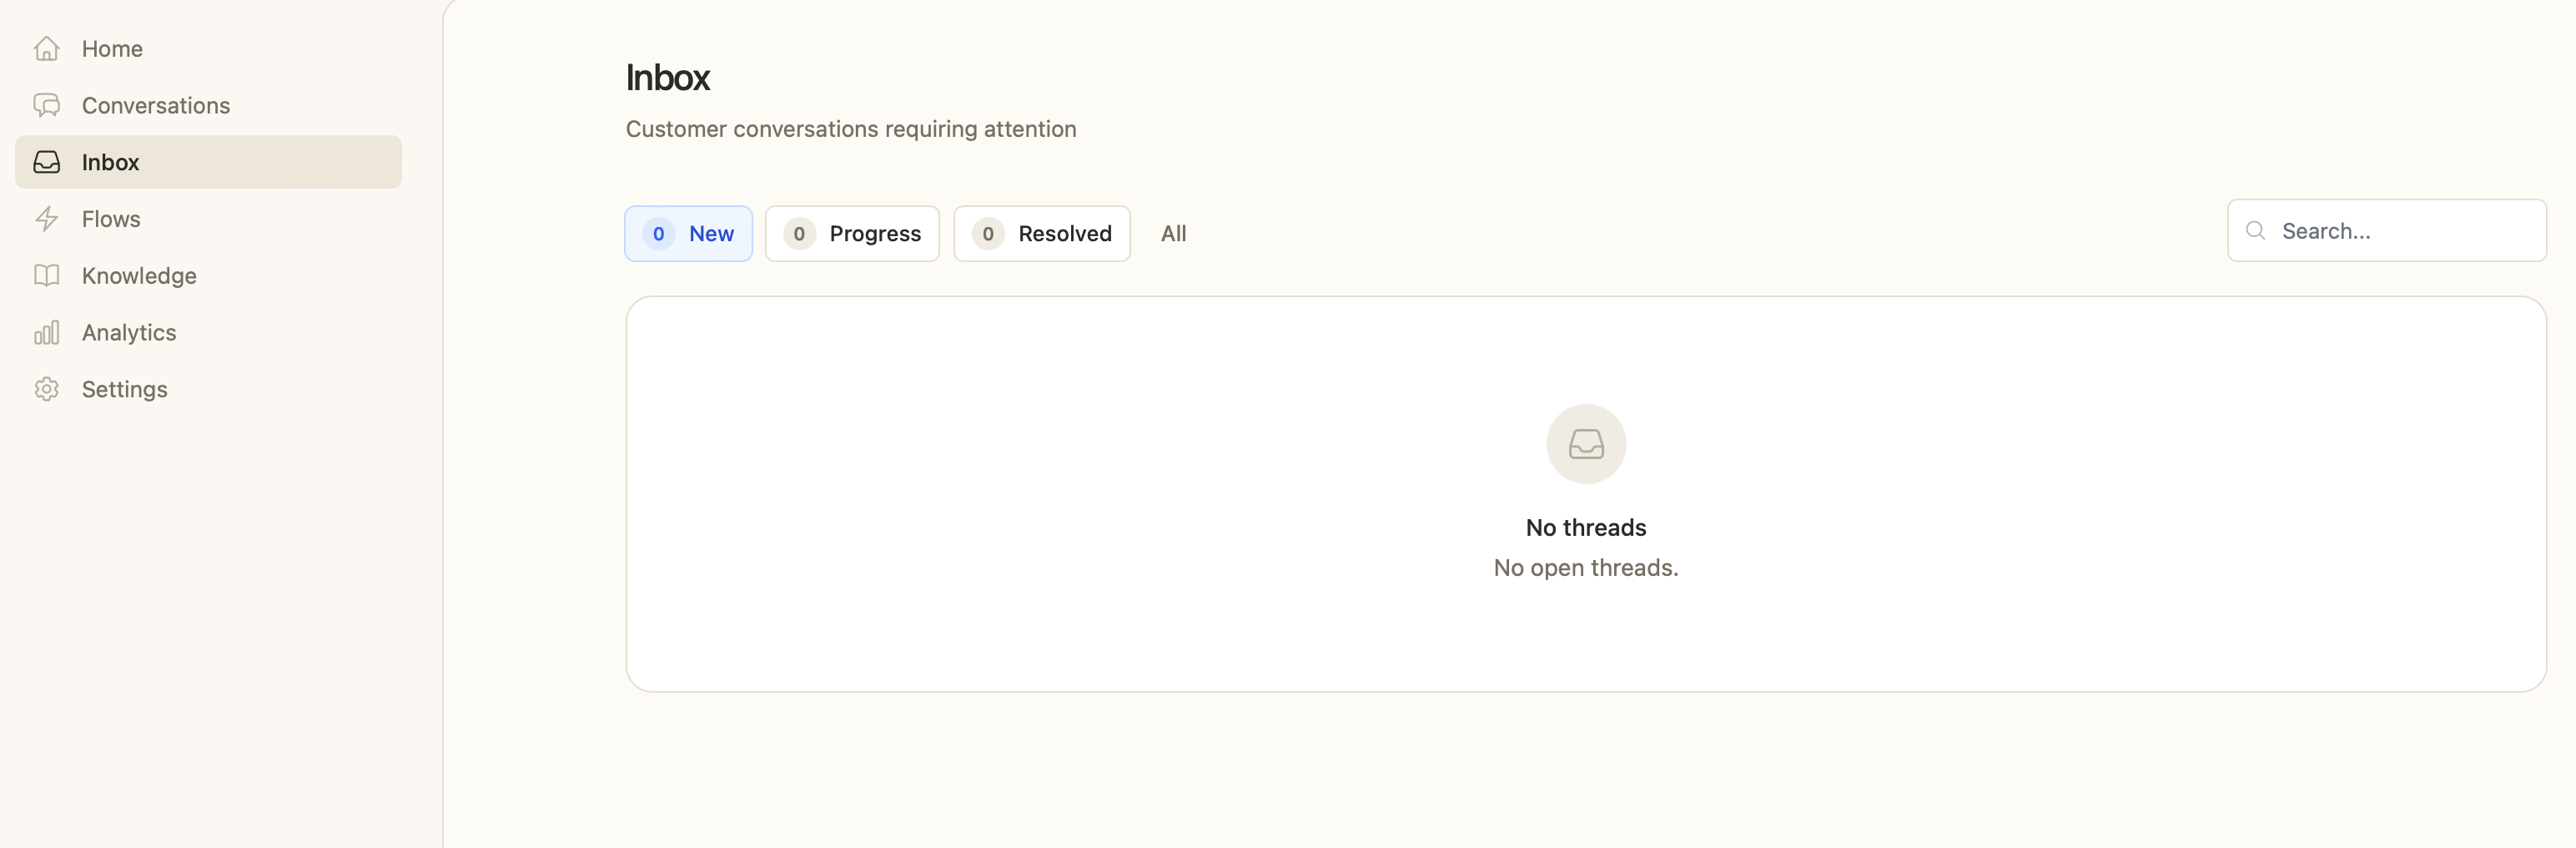This screenshot has width=2576, height=848.
Task: Select the New threads filter tab
Action: pyautogui.click(x=688, y=234)
